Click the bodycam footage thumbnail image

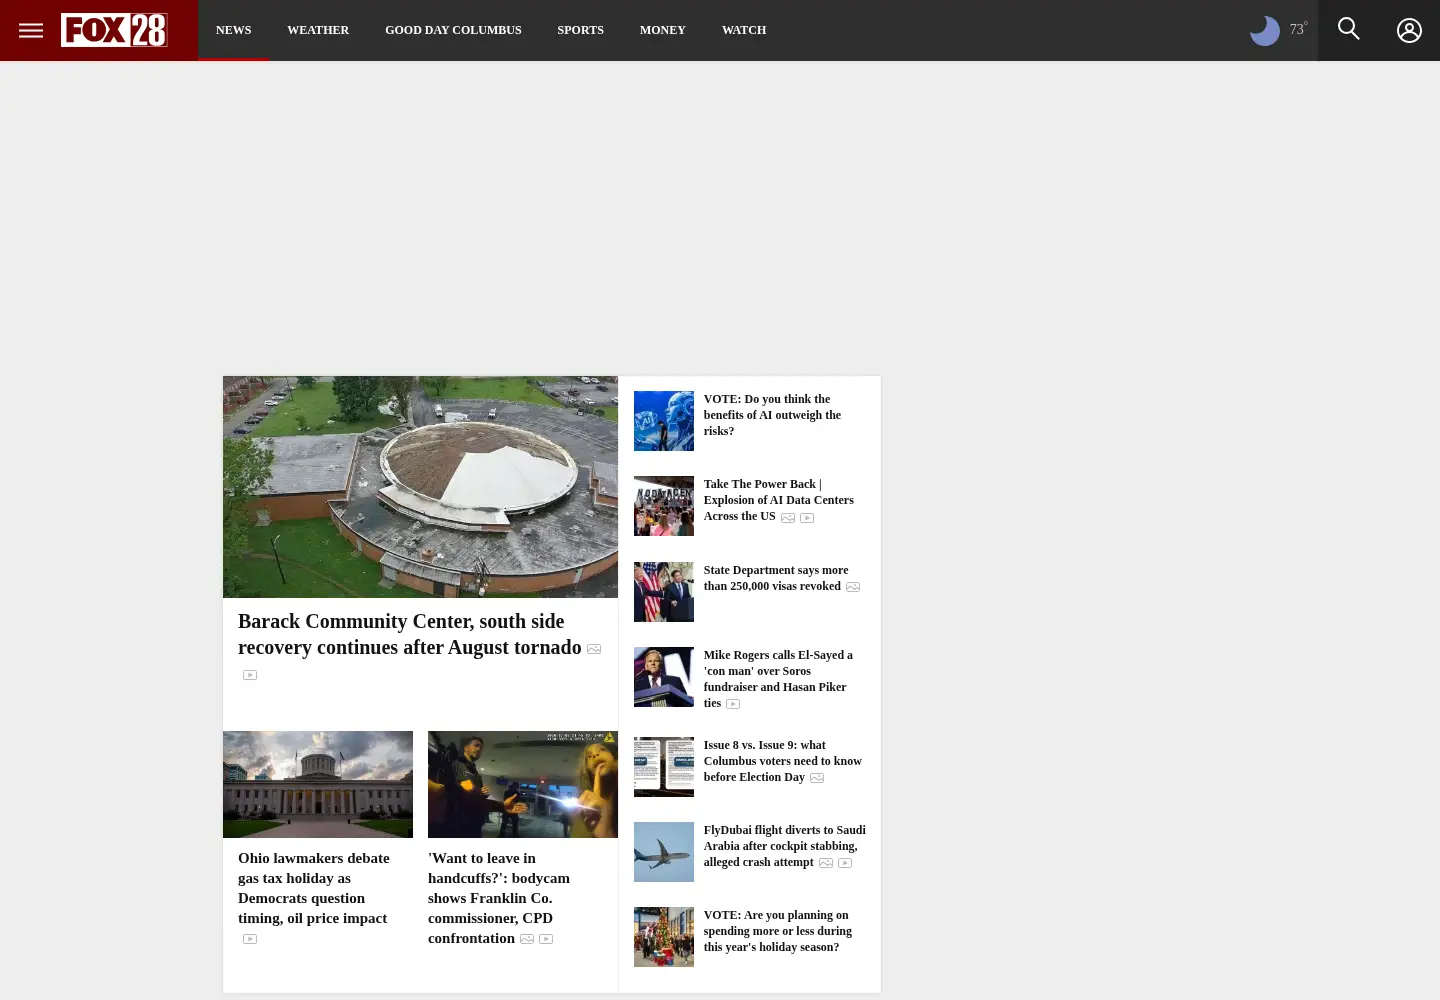[x=523, y=784]
